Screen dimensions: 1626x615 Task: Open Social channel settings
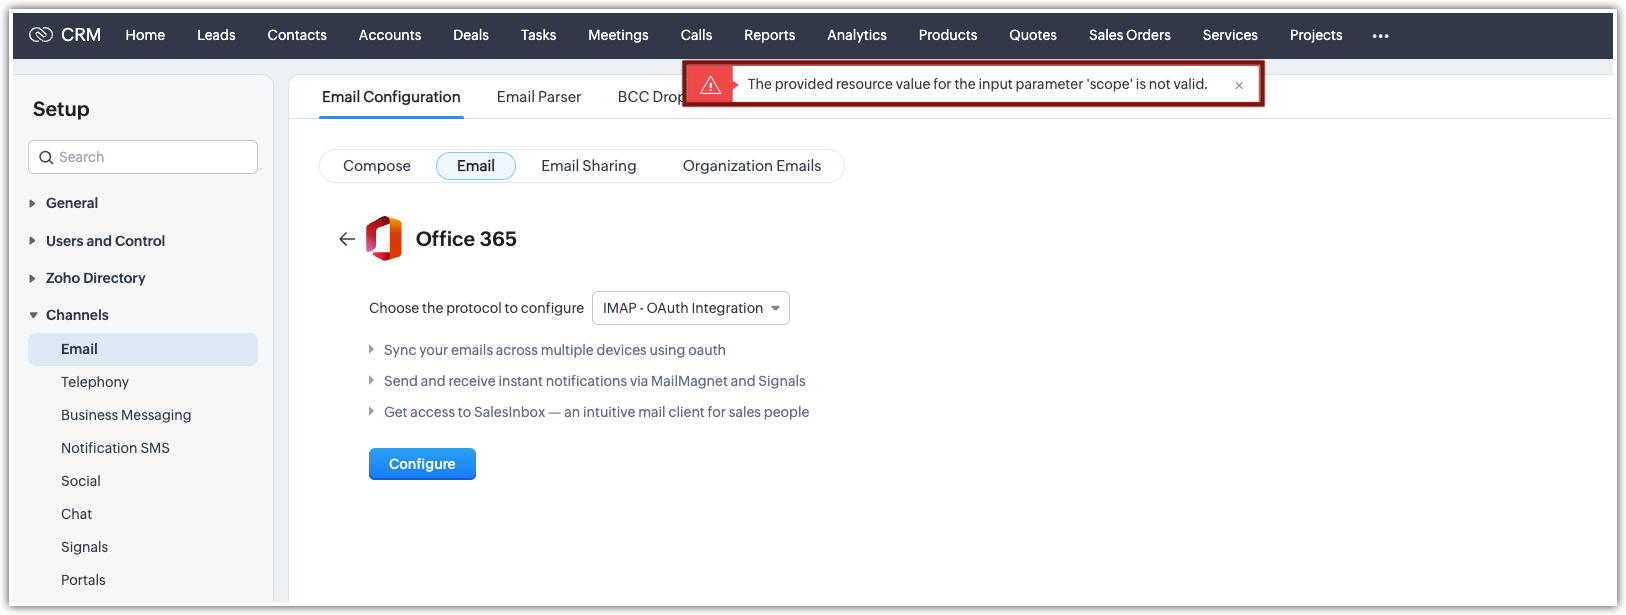[x=81, y=481]
